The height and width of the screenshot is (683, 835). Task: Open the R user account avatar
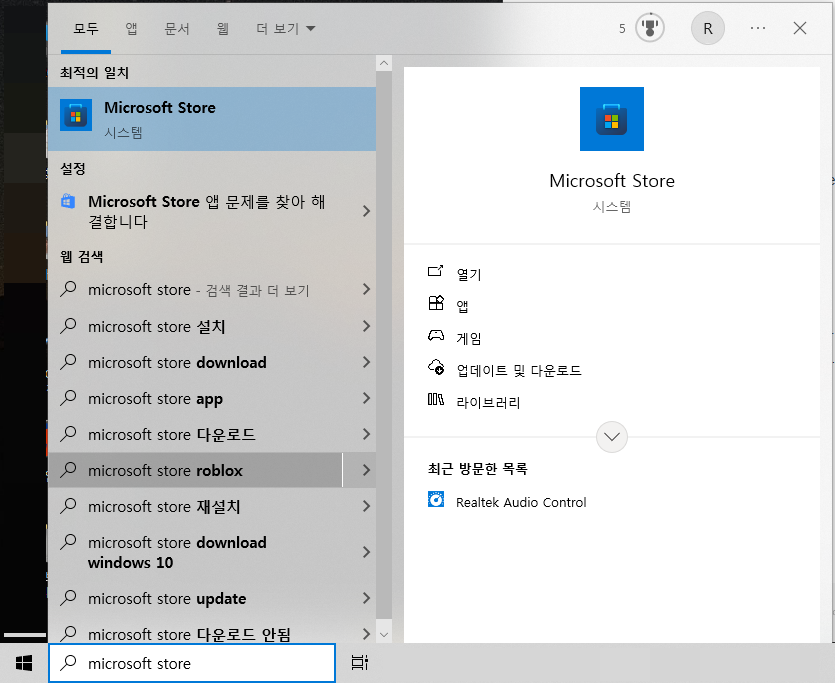708,28
